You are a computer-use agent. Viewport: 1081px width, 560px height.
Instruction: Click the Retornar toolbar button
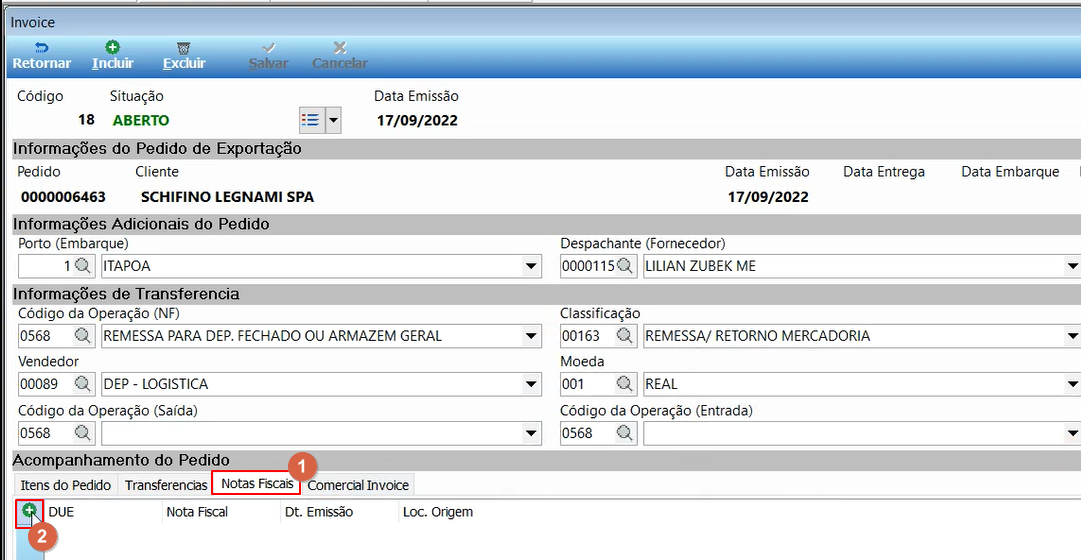[42, 56]
